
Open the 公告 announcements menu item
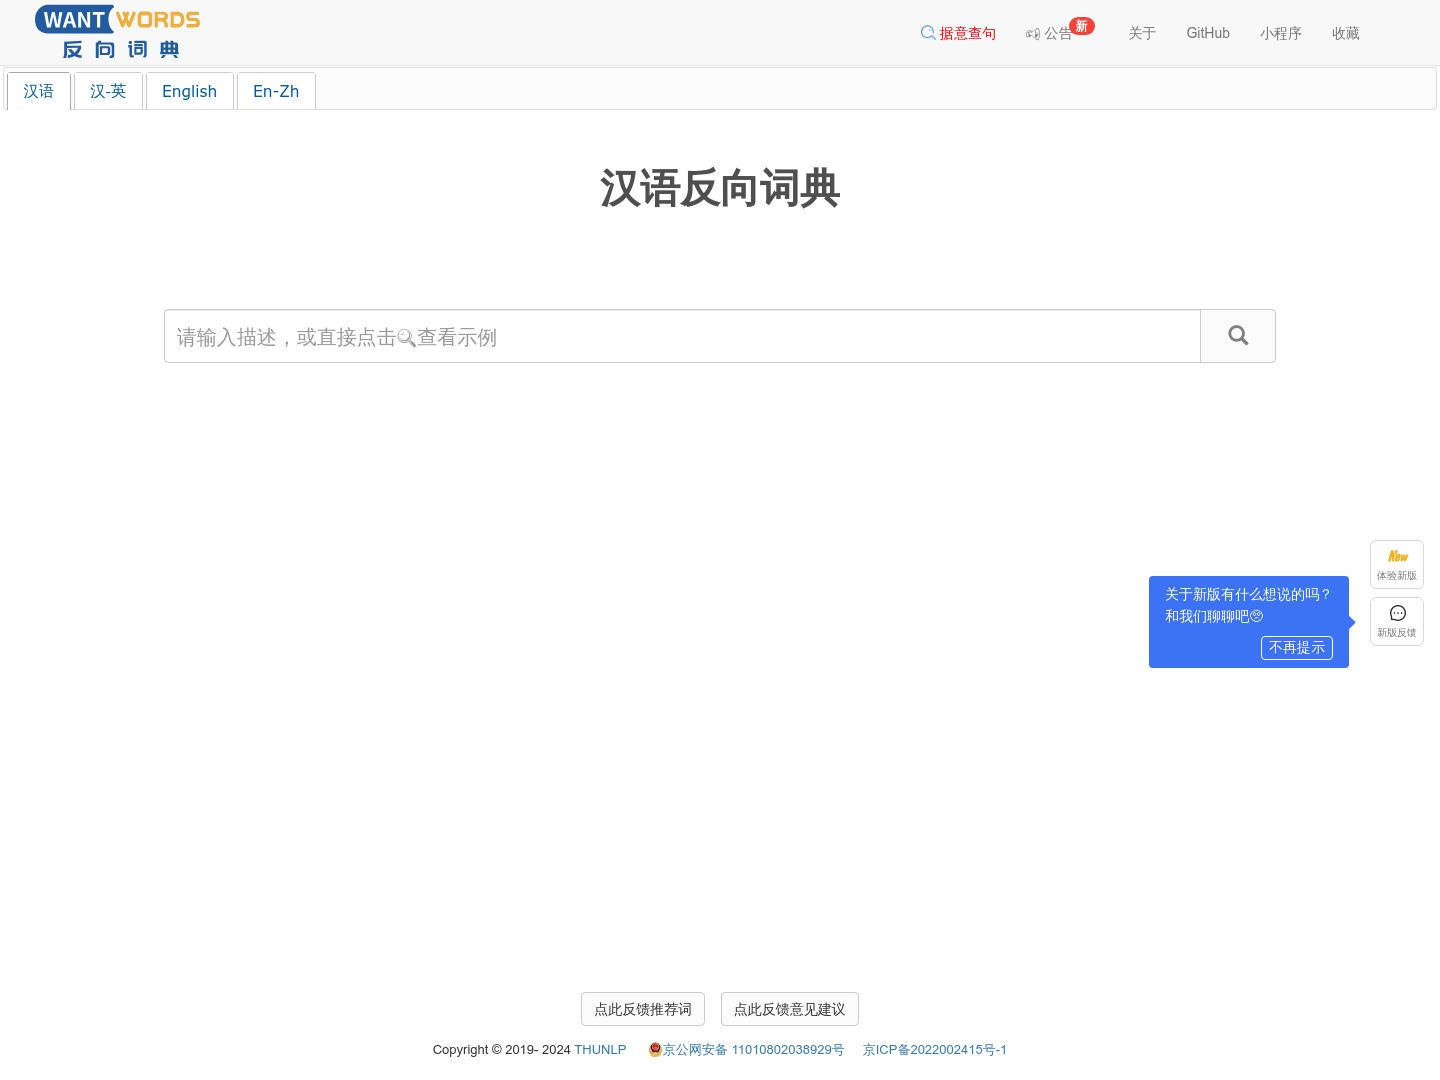[x=1049, y=33]
